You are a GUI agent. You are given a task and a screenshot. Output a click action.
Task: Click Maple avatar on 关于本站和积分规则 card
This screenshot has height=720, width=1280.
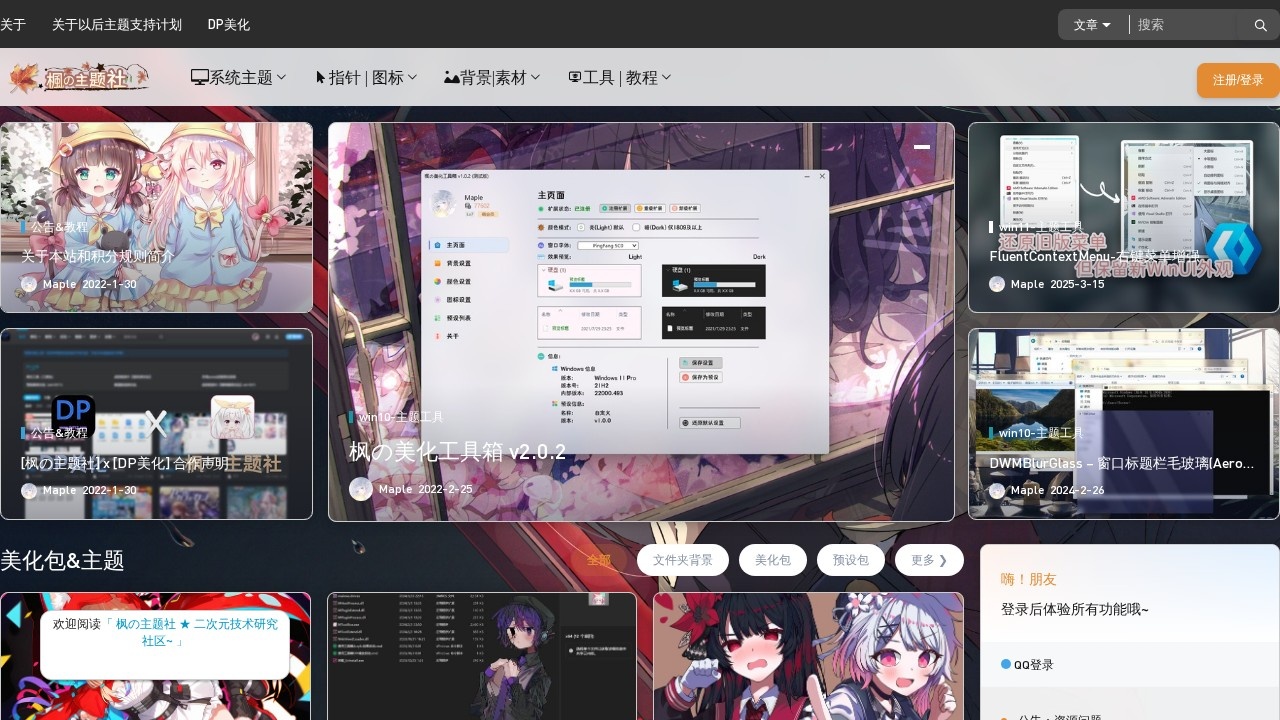click(x=29, y=284)
